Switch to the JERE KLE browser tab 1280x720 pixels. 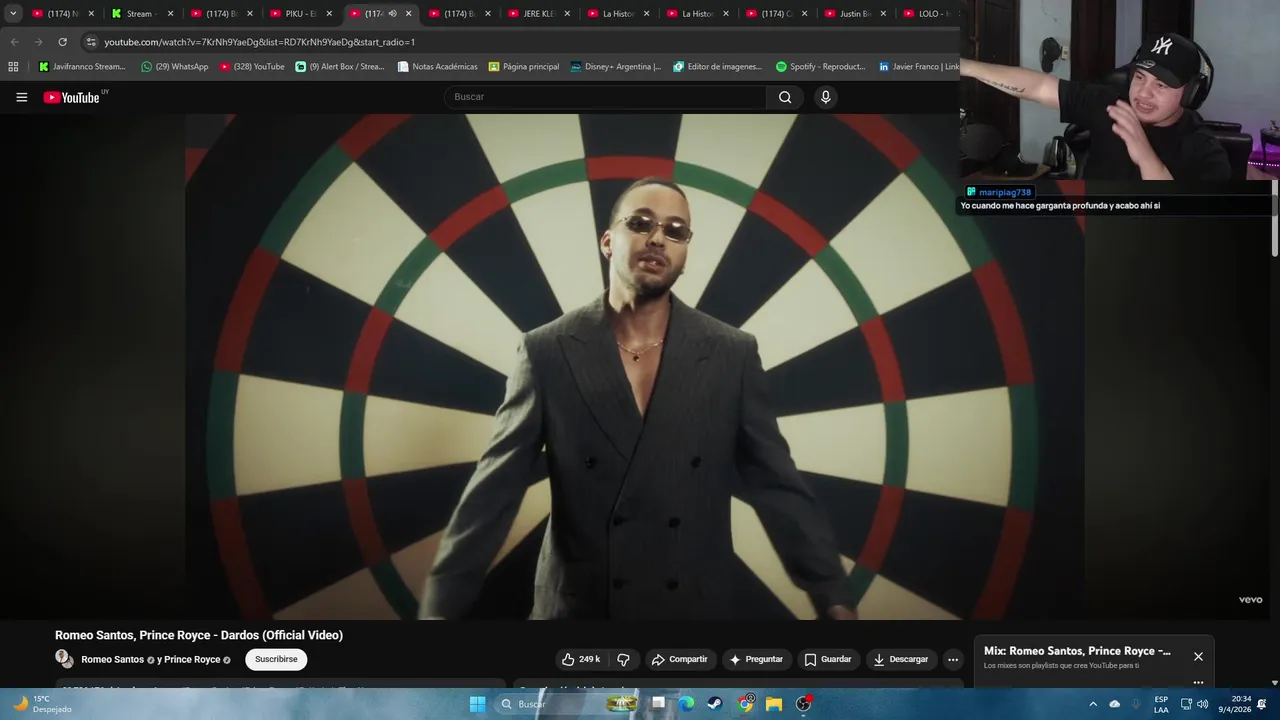tap(537, 14)
